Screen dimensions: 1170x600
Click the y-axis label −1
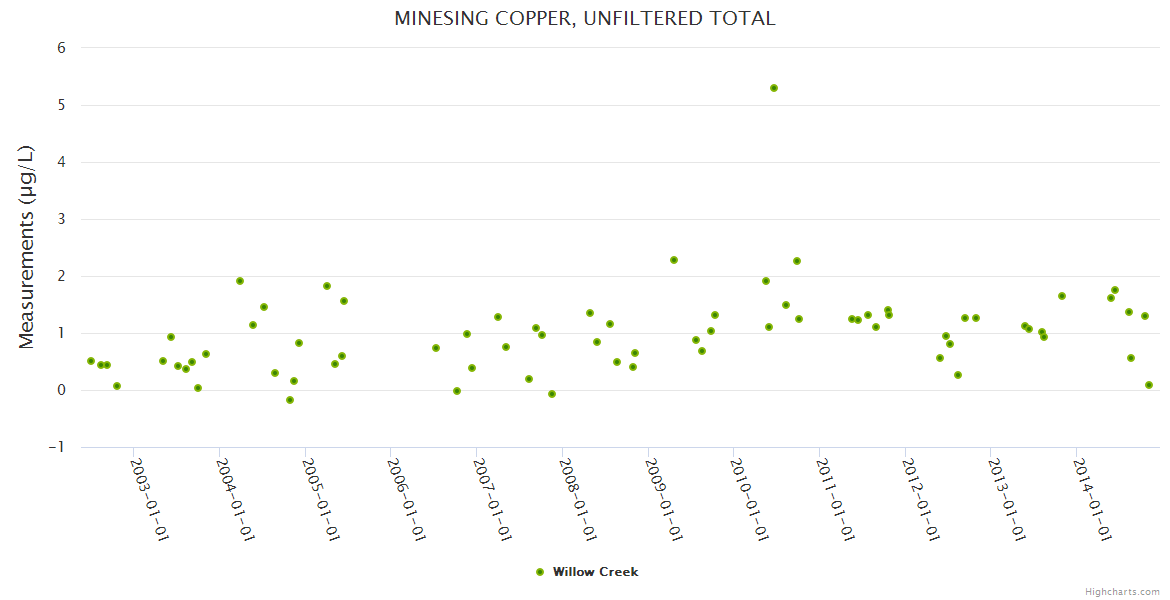tap(57, 447)
